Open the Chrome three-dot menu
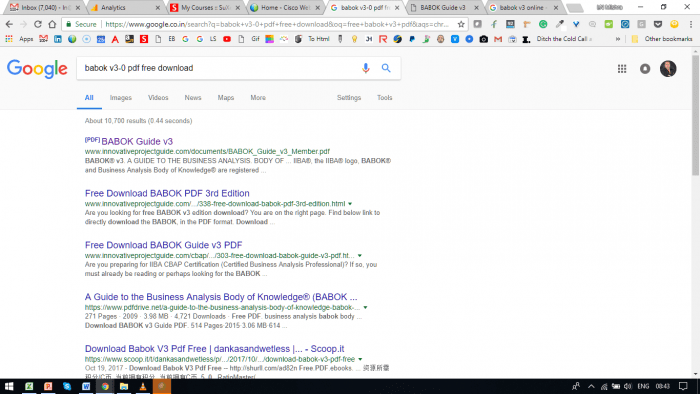The height and width of the screenshot is (394, 700). (691, 24)
